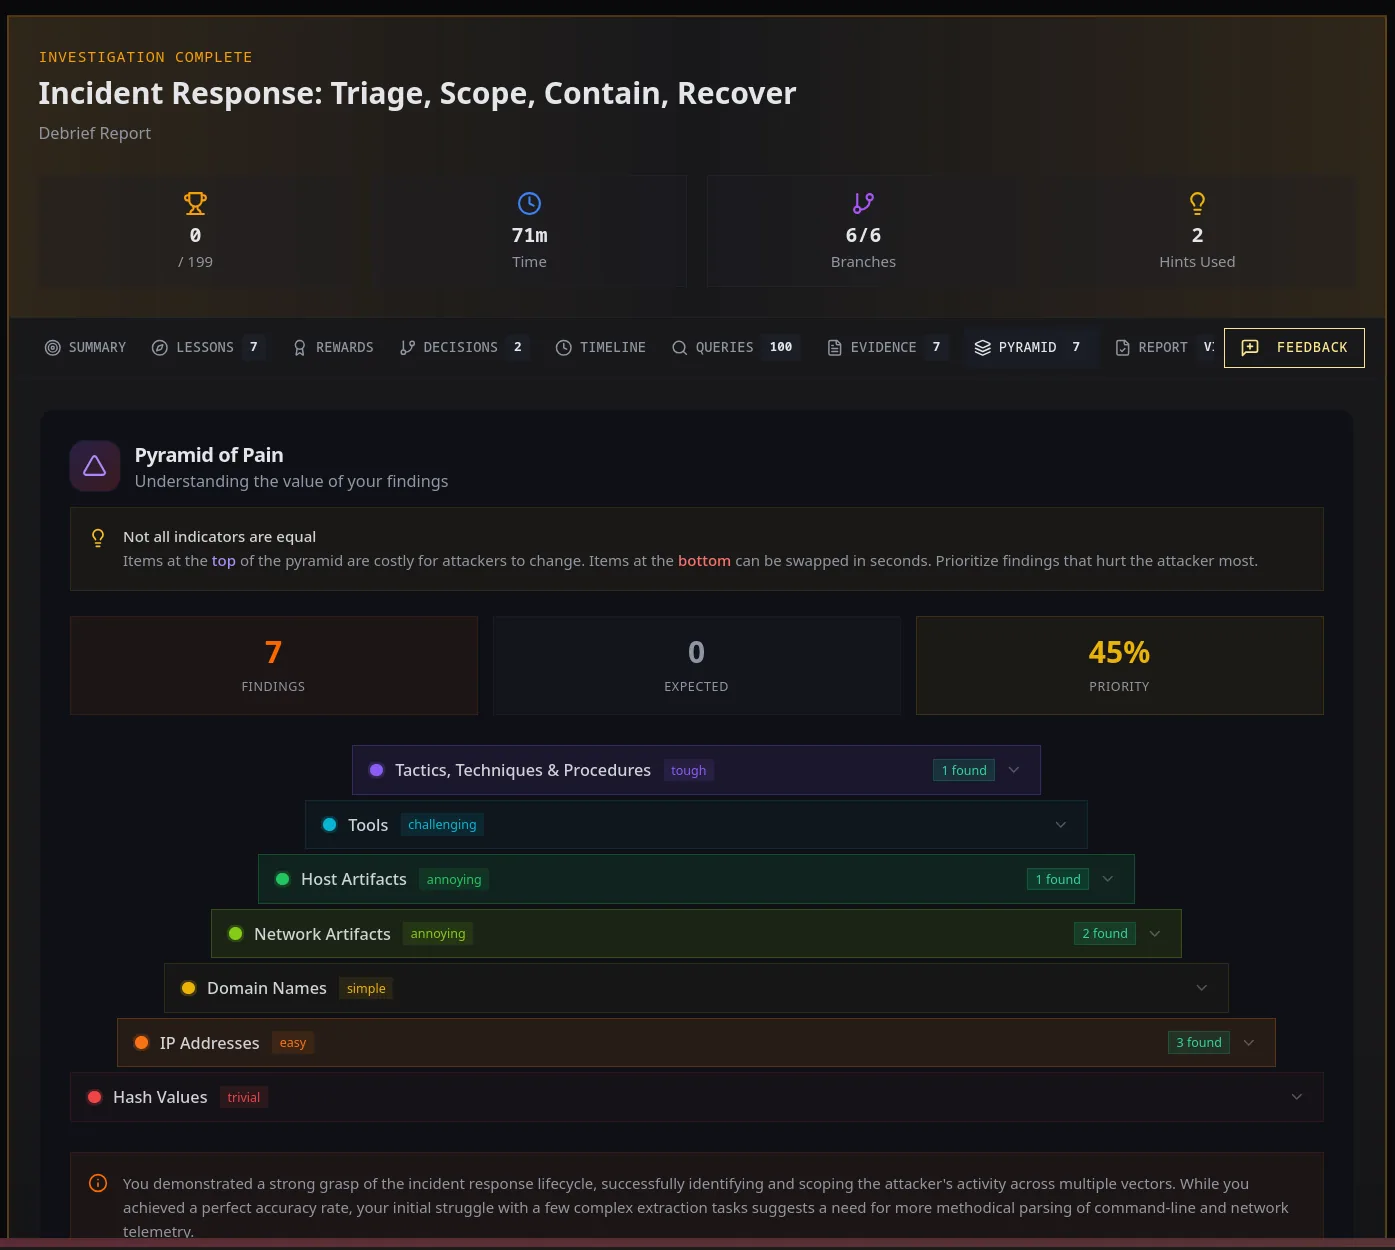Click the info icon beside the feedback paragraph
Screen dimensions: 1395x1250
click(x=98, y=1183)
